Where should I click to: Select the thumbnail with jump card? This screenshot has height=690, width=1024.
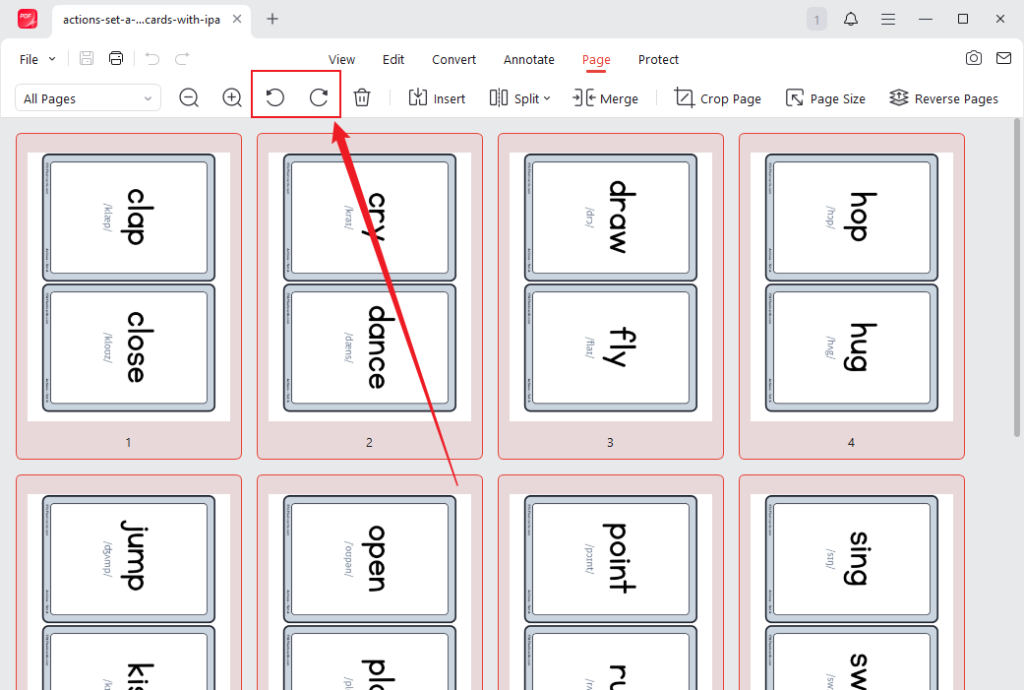129,582
